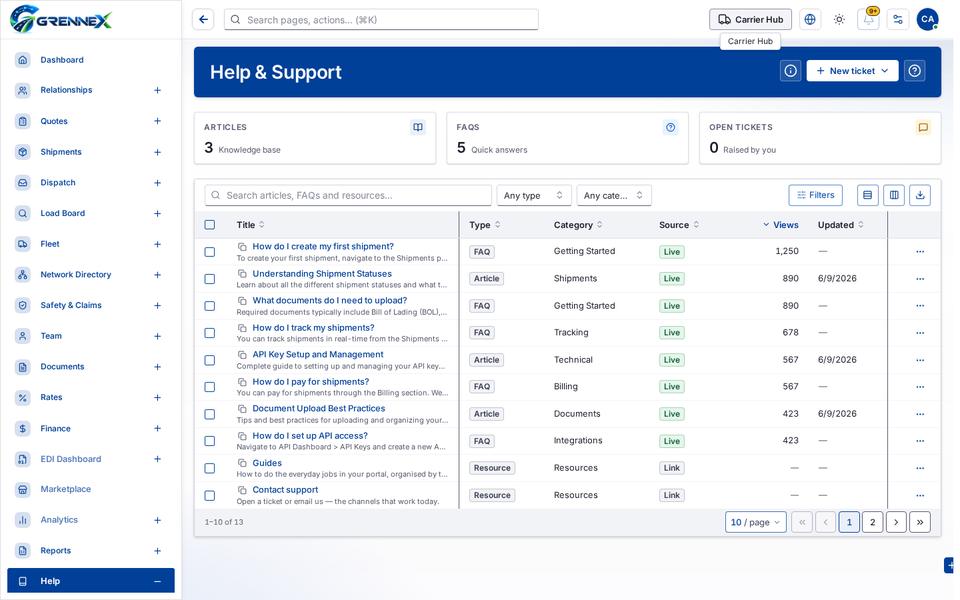Screen dimensions: 960x600
Task: Toggle the light/dark theme sun icon
Action: pyautogui.click(x=839, y=20)
